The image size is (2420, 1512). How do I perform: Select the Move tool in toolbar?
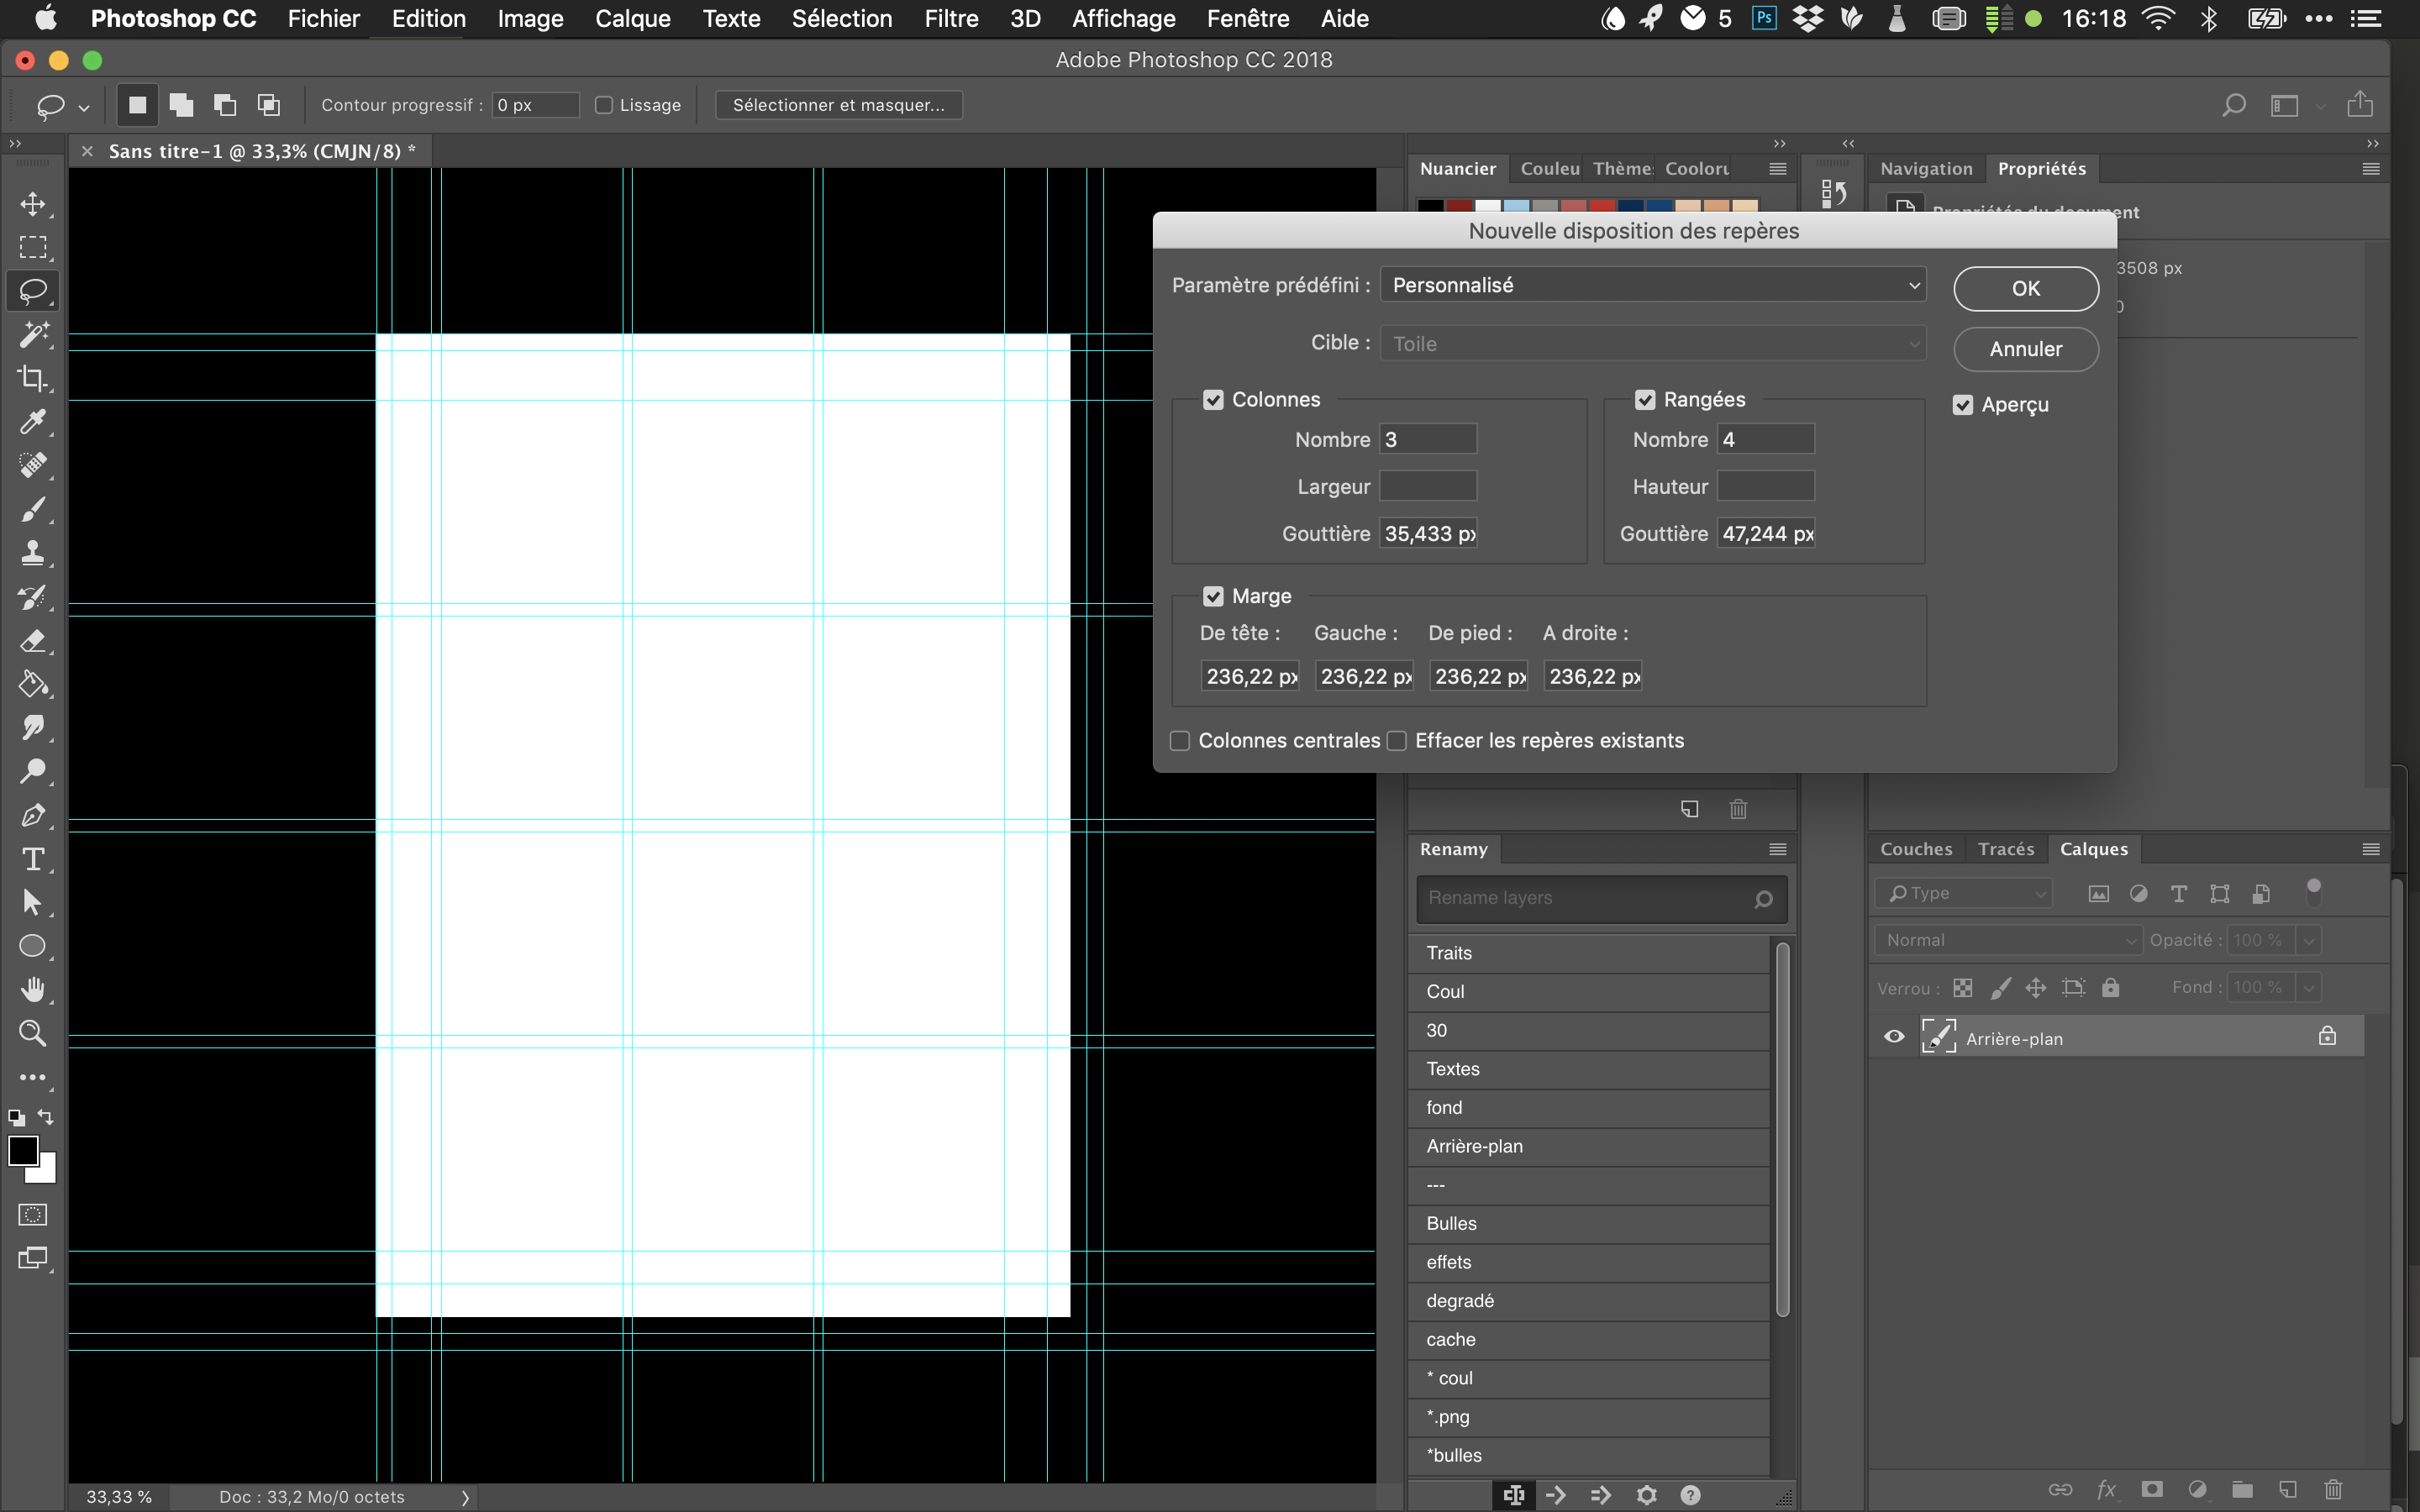click(x=33, y=200)
